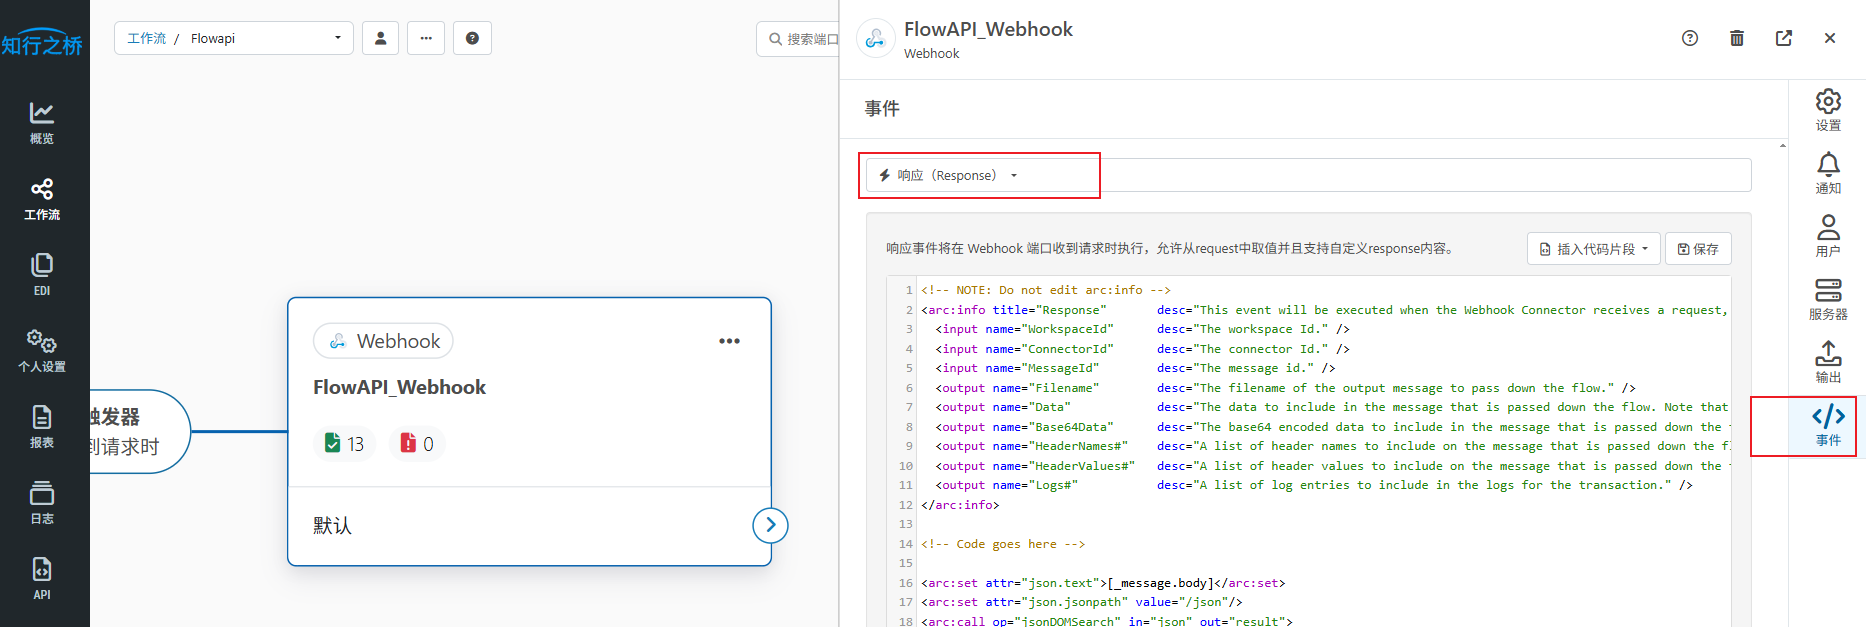Open 个人设置 personal settings in sidebar
Viewport: 1866px width, 627px height.
click(x=42, y=351)
